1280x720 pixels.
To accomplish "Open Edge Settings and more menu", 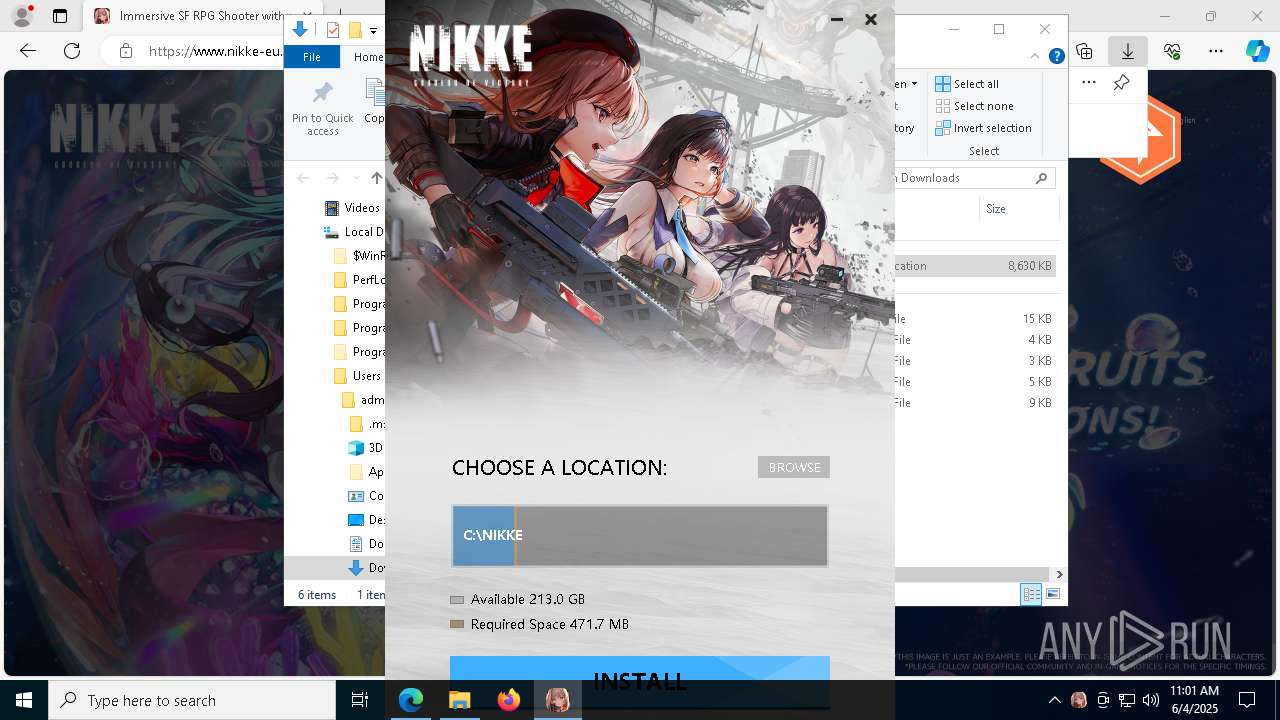I will click(1216, 51).
